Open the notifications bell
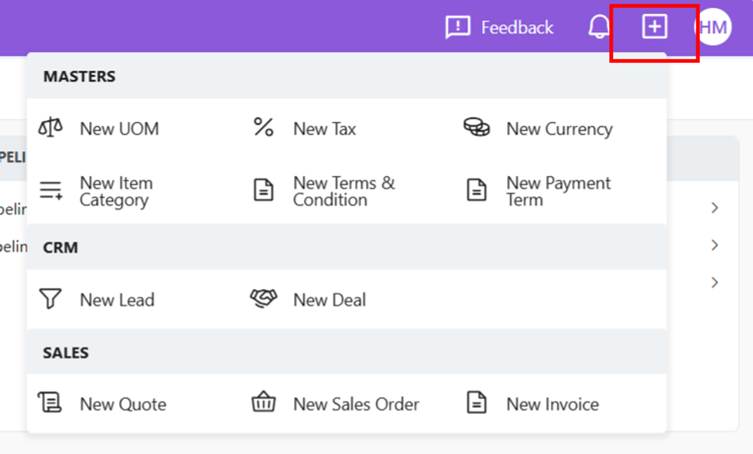 (598, 27)
